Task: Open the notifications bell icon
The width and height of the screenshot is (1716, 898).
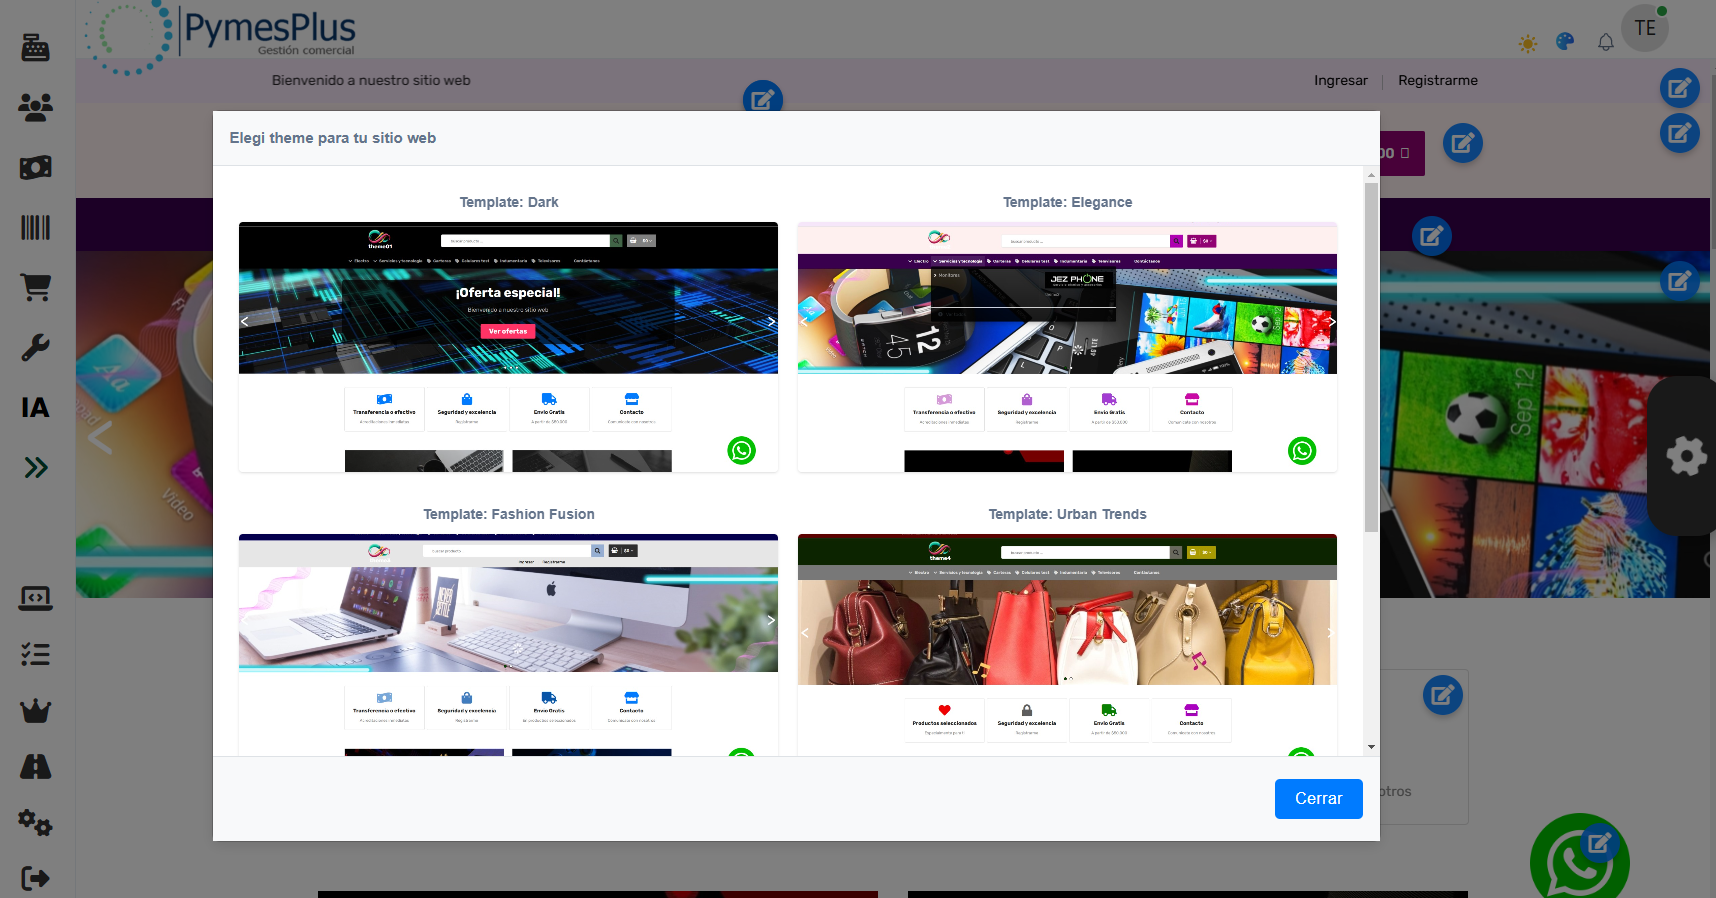Action: pyautogui.click(x=1605, y=42)
